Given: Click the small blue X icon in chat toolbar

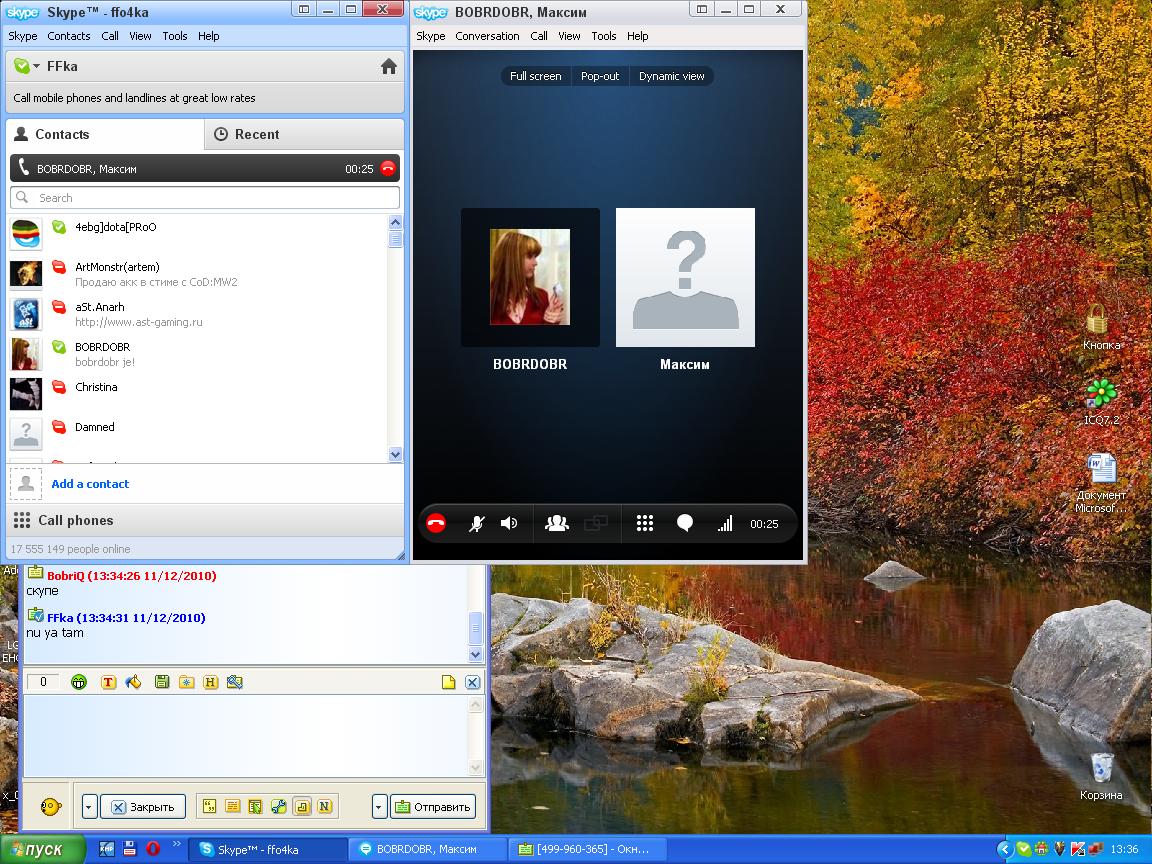Looking at the screenshot, I should pos(472,682).
